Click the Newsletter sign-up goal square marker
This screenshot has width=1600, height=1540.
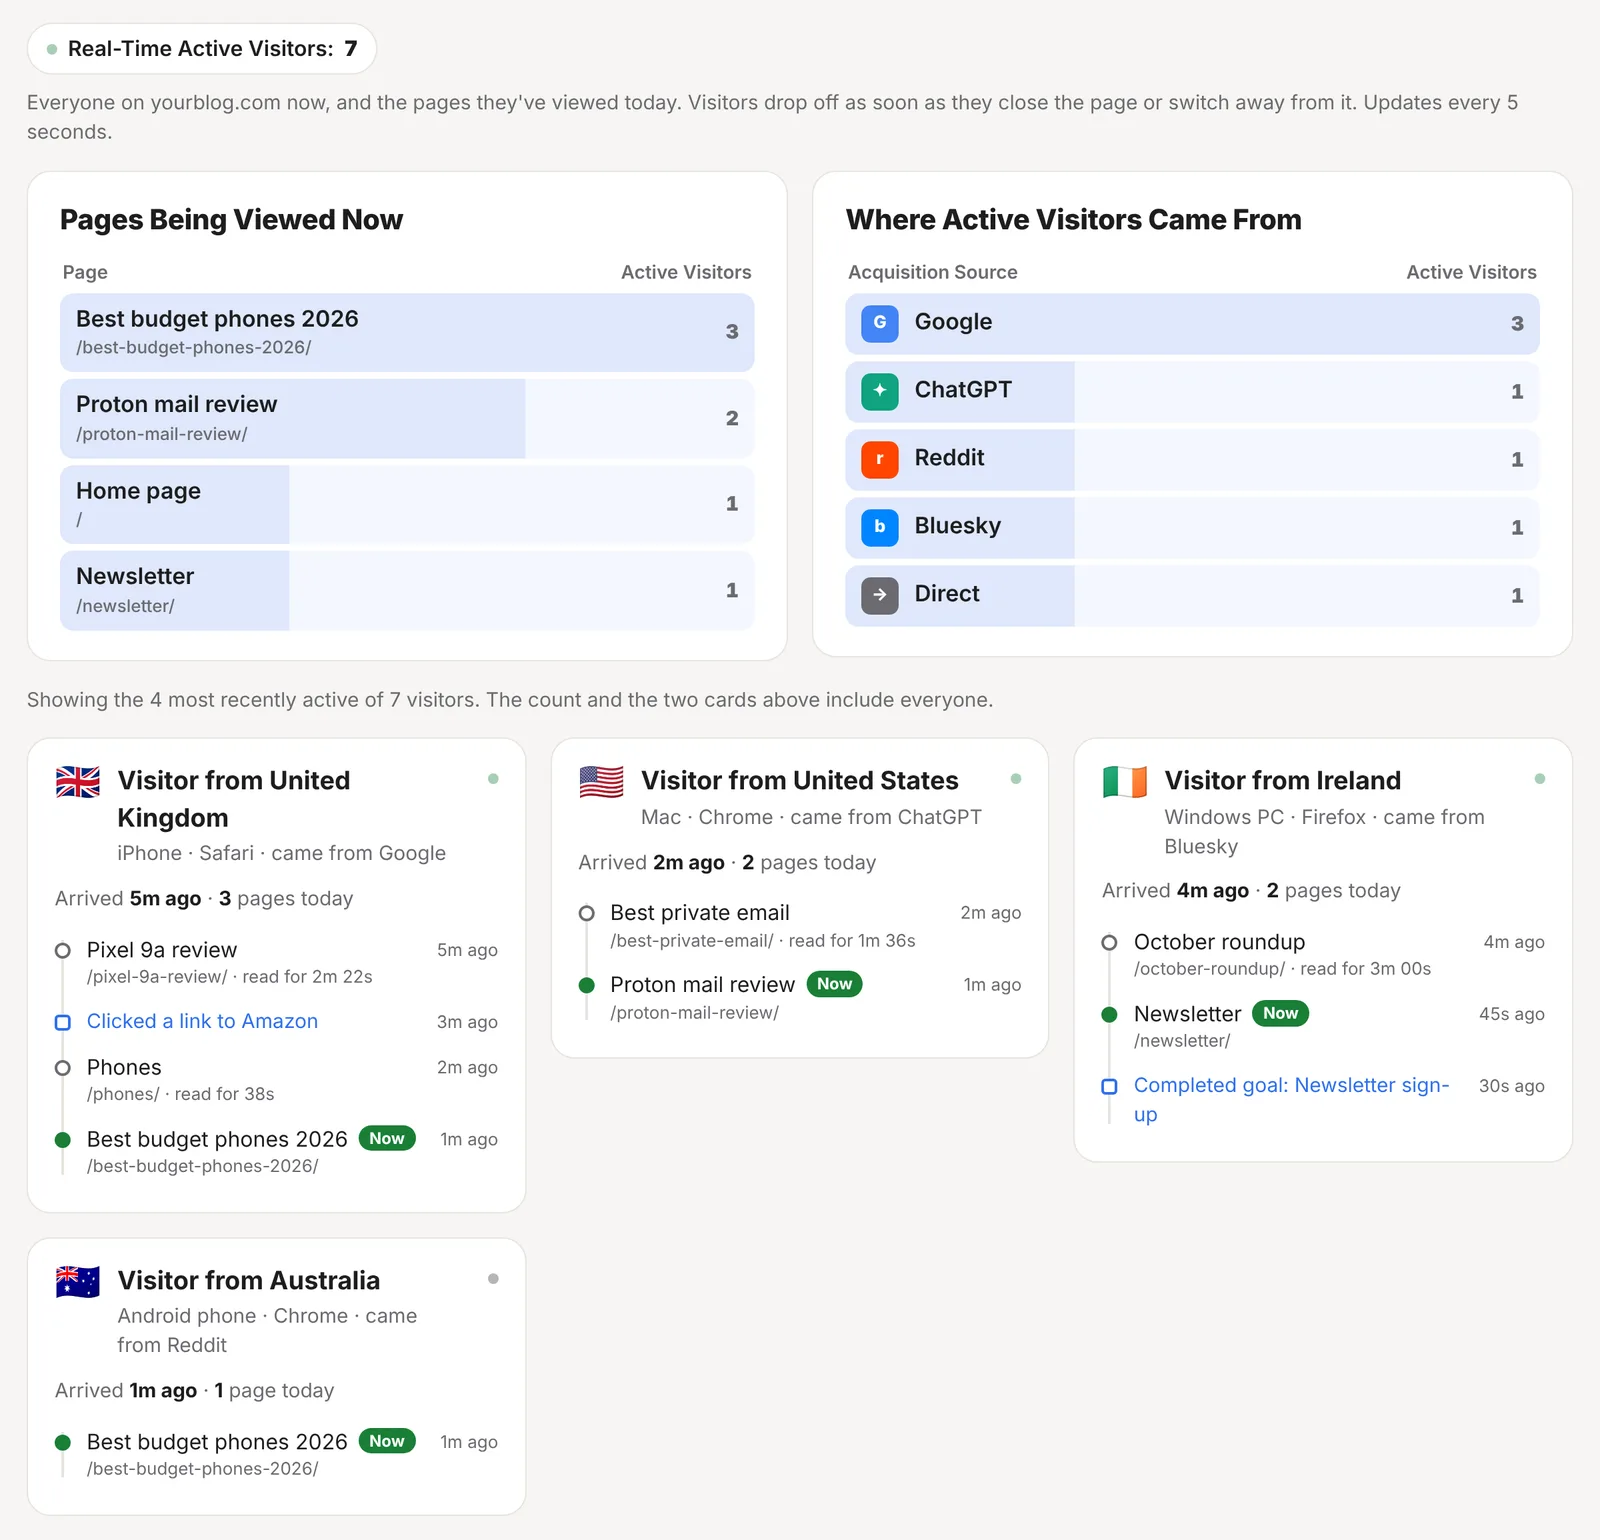pos(1109,1086)
